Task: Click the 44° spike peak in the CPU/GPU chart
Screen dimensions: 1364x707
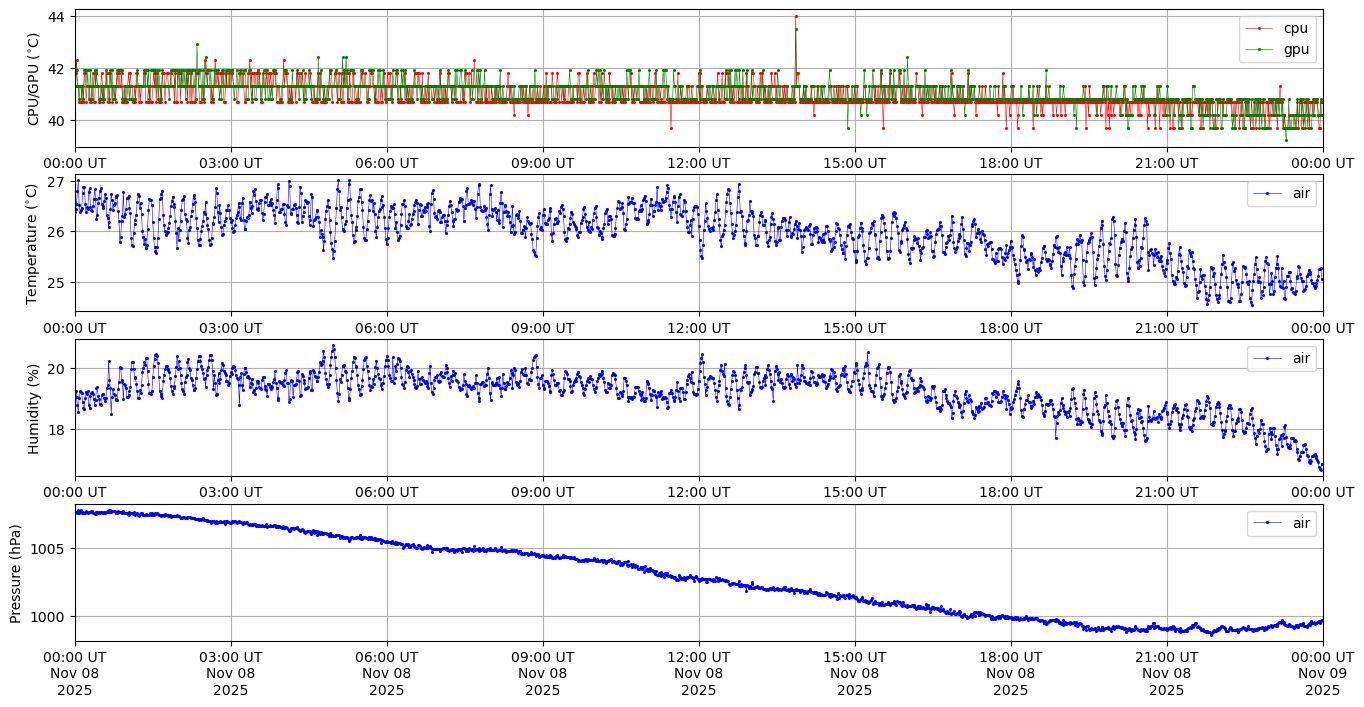Action: 796,17
